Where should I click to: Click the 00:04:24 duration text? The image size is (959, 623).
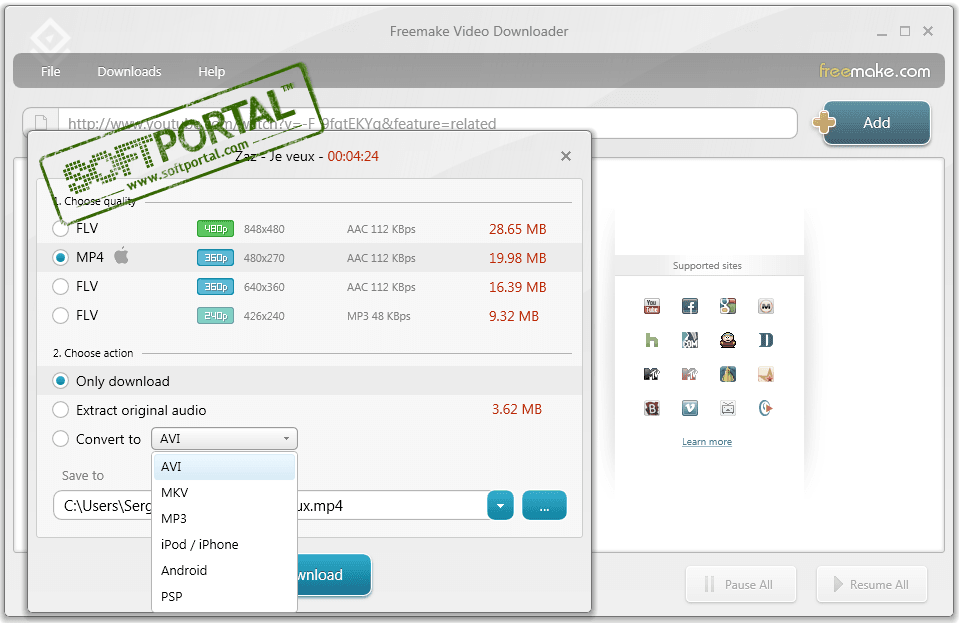coord(353,156)
